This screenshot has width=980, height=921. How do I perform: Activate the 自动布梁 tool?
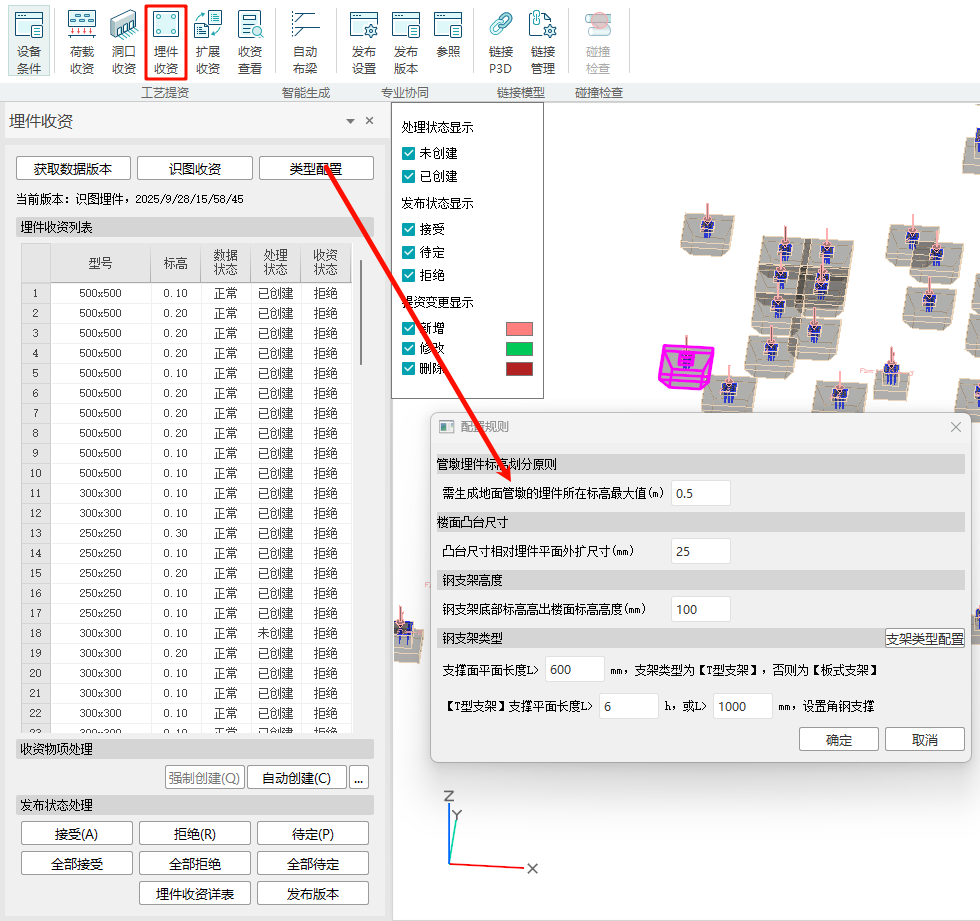[x=305, y=42]
